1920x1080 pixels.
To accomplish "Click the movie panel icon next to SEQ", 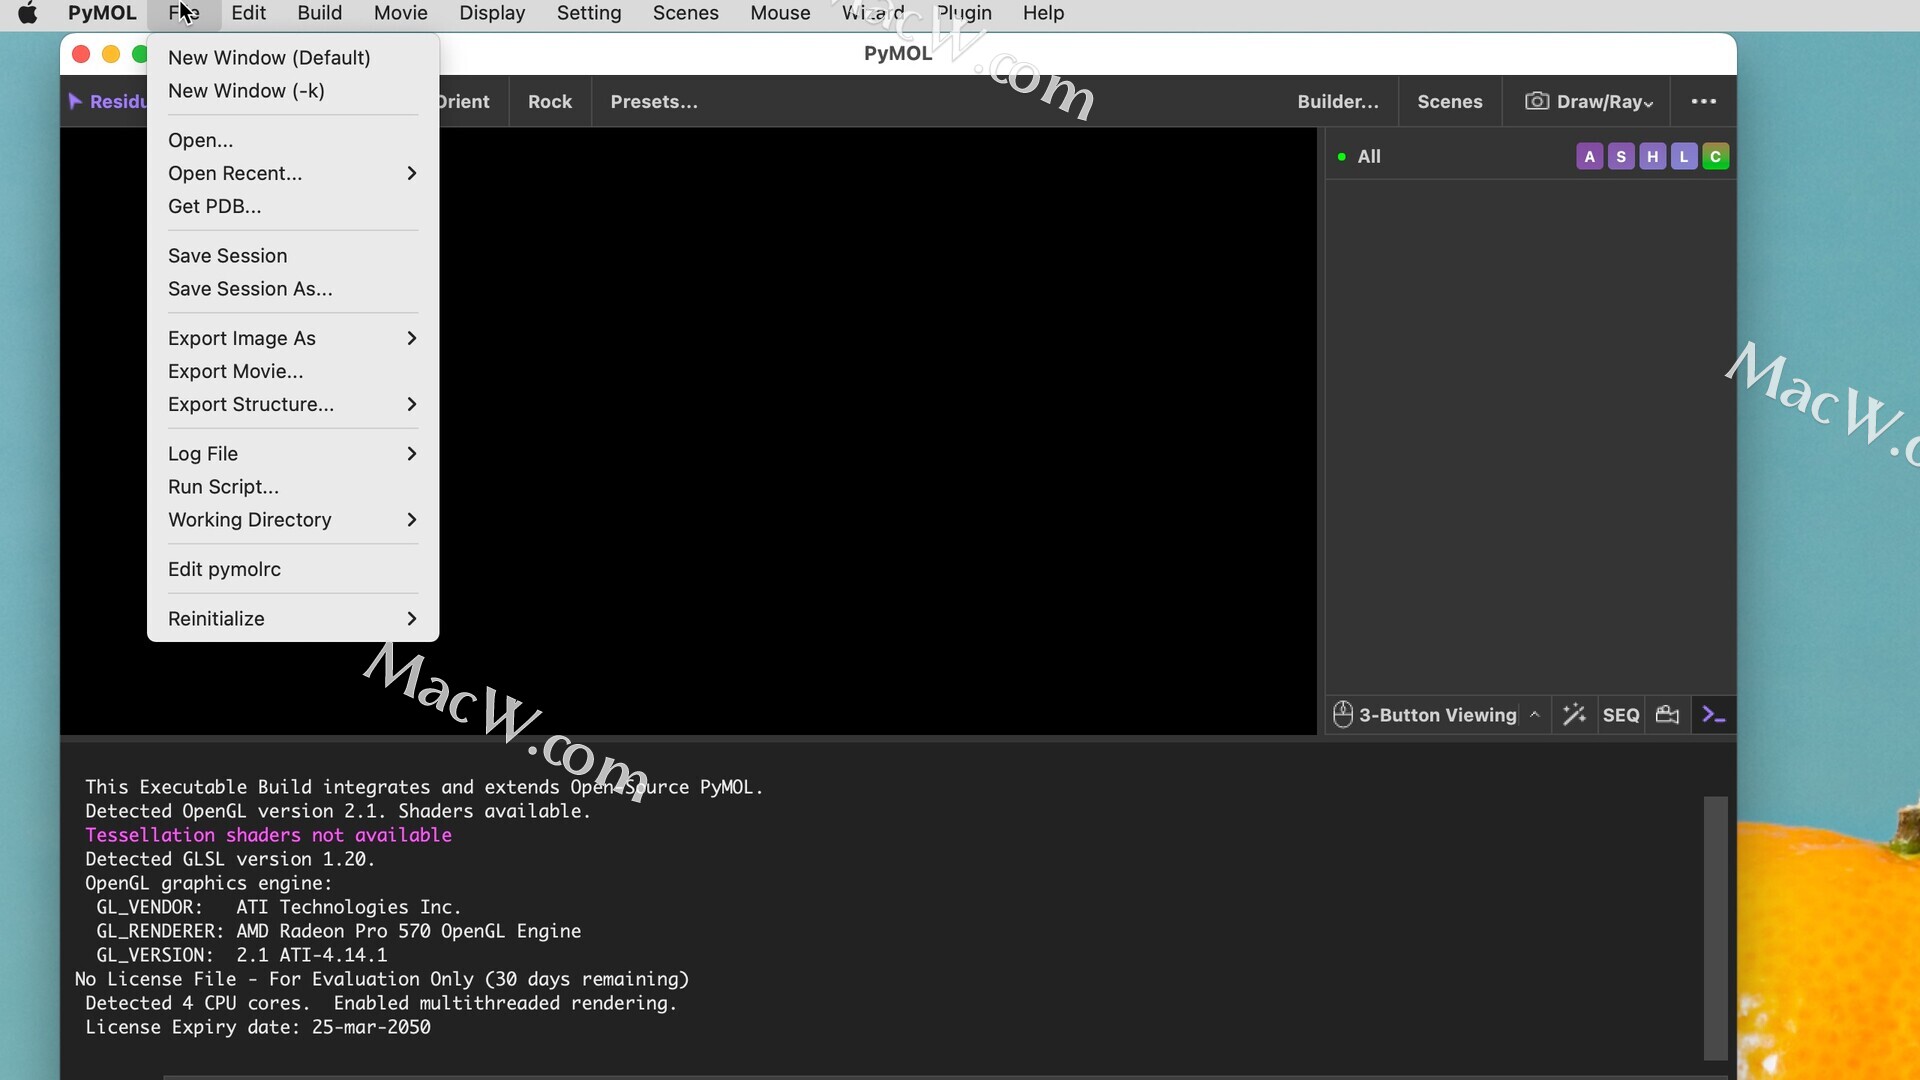I will coord(1668,714).
